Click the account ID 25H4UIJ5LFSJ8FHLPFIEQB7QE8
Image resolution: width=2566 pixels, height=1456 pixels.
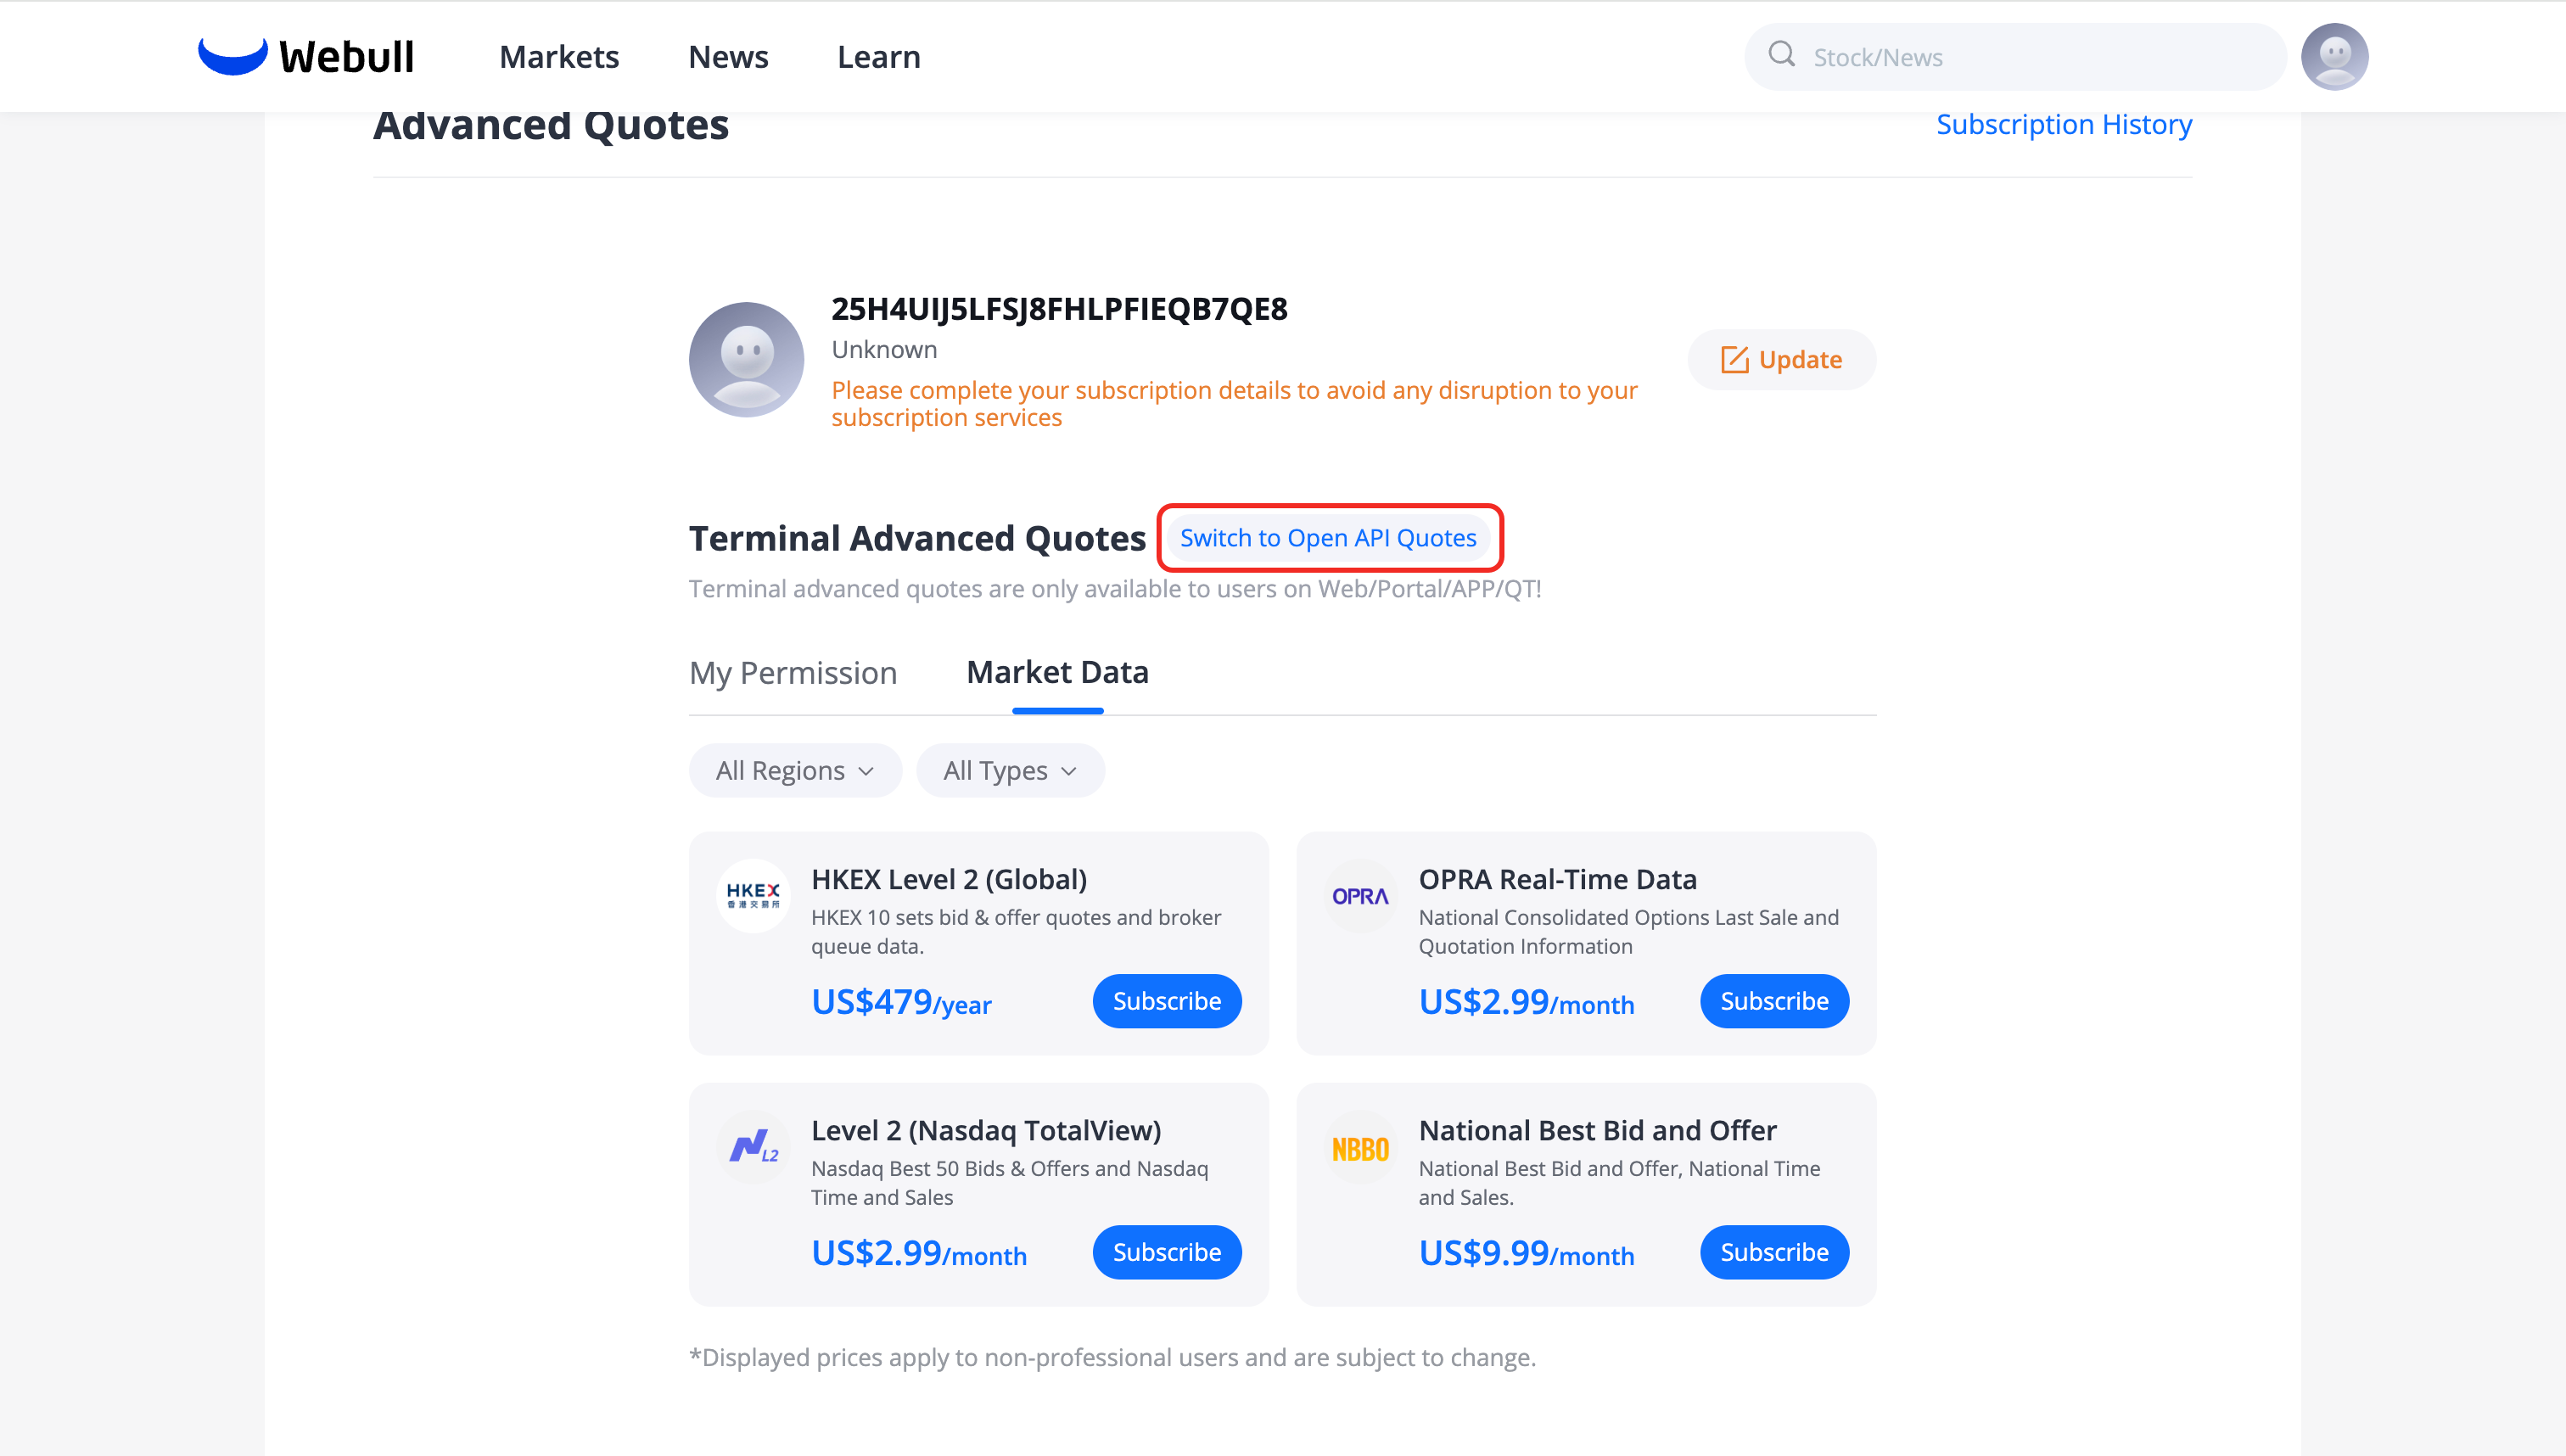1059,309
